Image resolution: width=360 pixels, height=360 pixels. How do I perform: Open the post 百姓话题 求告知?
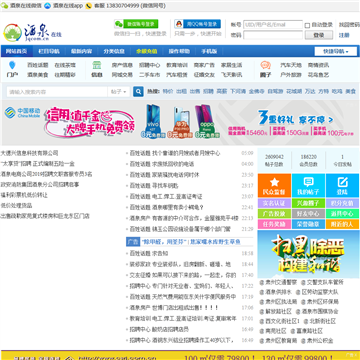point(149,253)
